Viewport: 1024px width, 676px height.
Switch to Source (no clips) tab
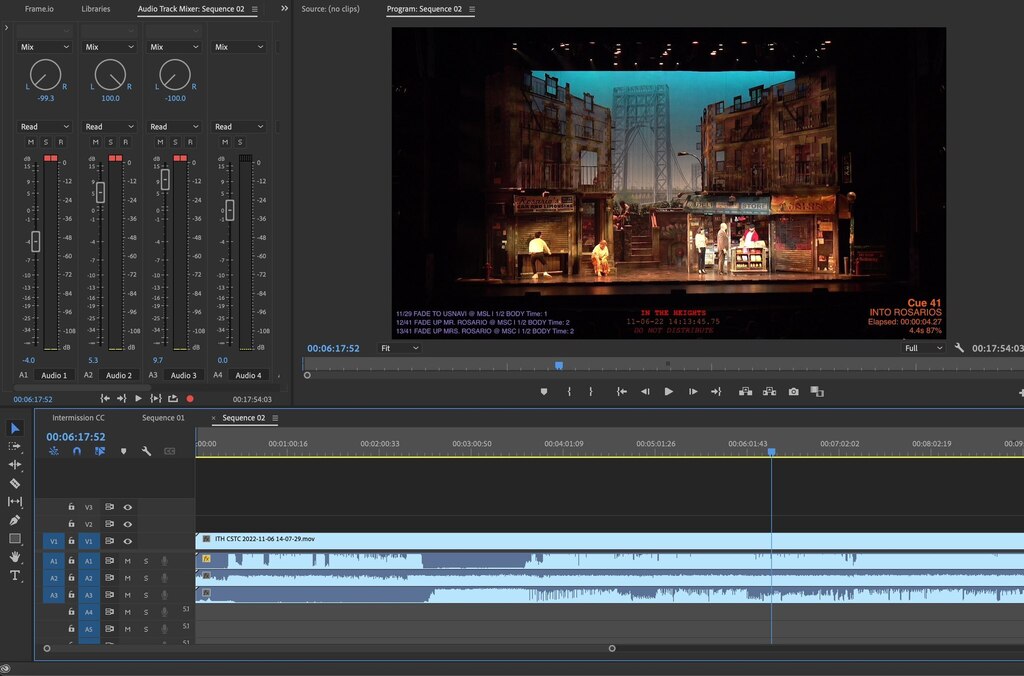pyautogui.click(x=330, y=9)
